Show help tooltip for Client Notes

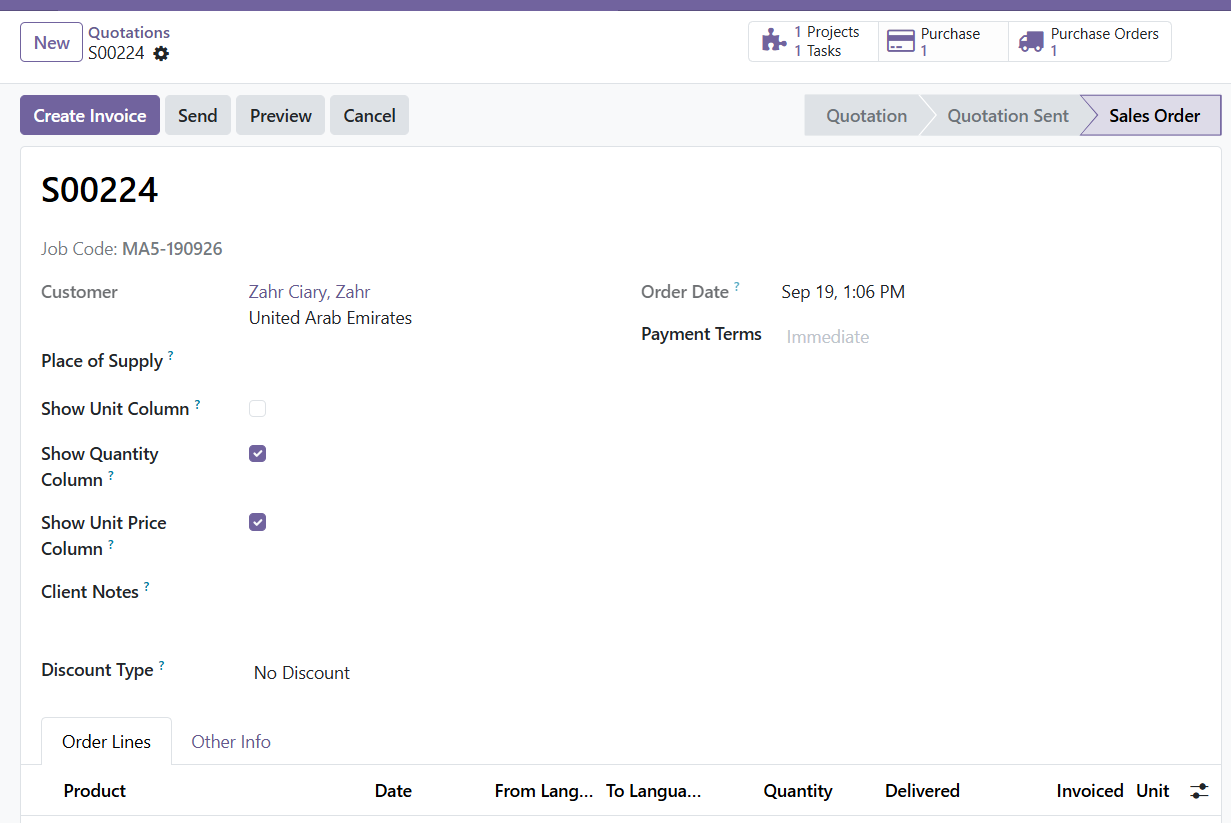pos(146,586)
